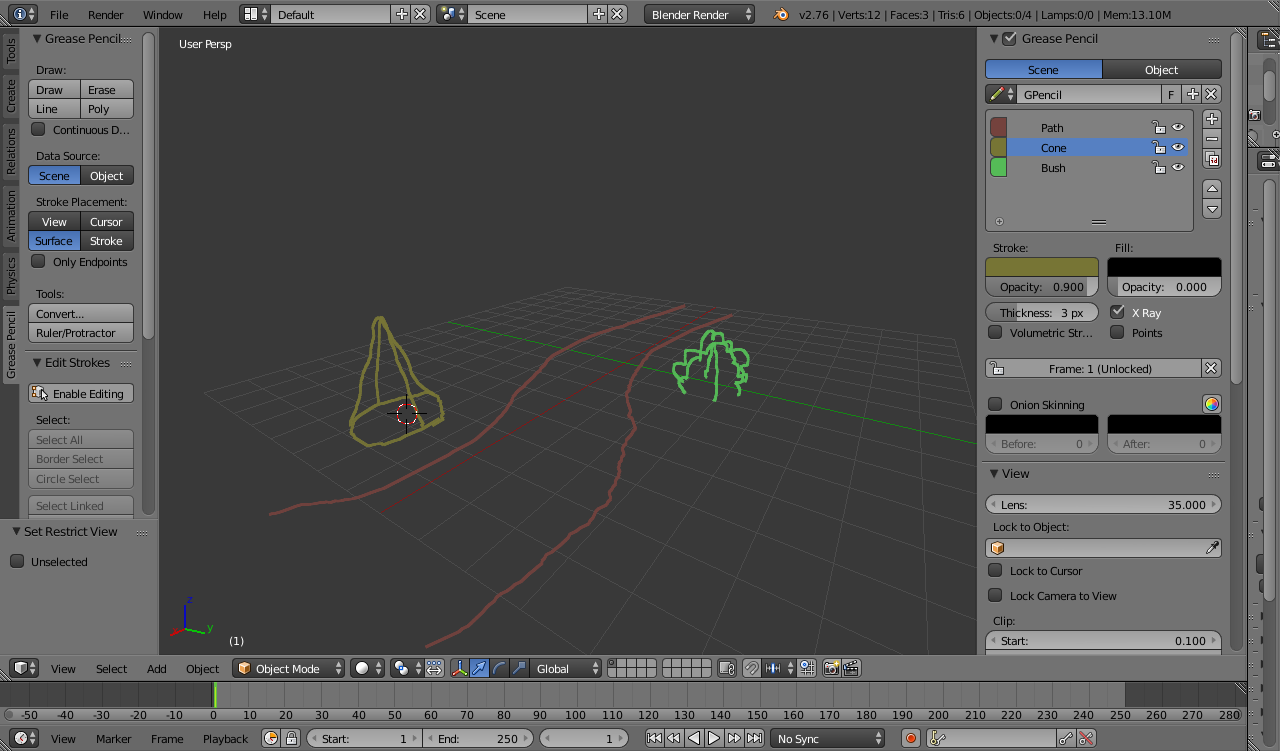Enable Lock to Cursor checkbox
The image size is (1280, 751).
tap(995, 570)
